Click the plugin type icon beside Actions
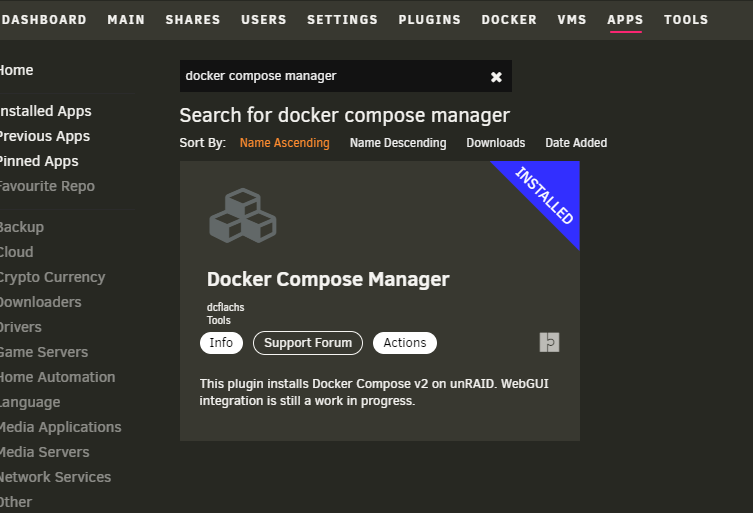 click(x=549, y=343)
